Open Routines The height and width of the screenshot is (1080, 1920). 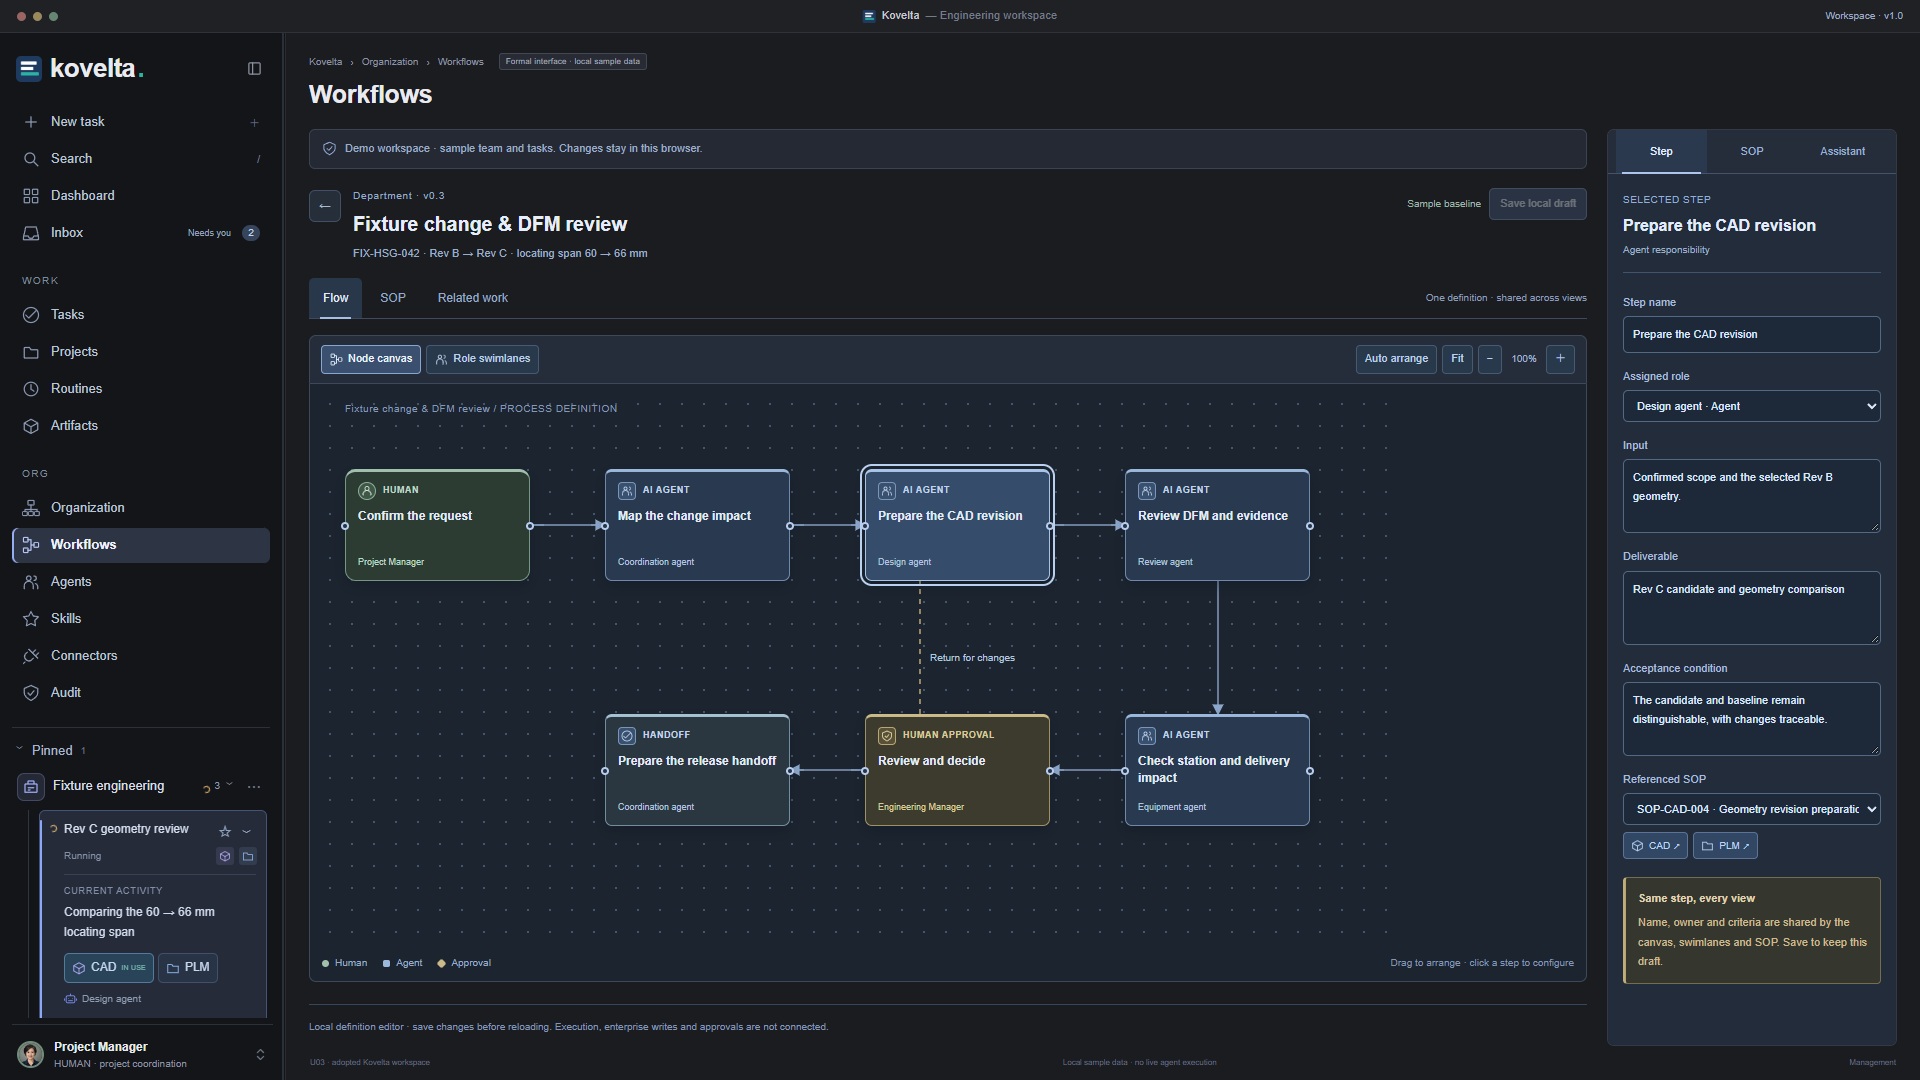pyautogui.click(x=141, y=389)
